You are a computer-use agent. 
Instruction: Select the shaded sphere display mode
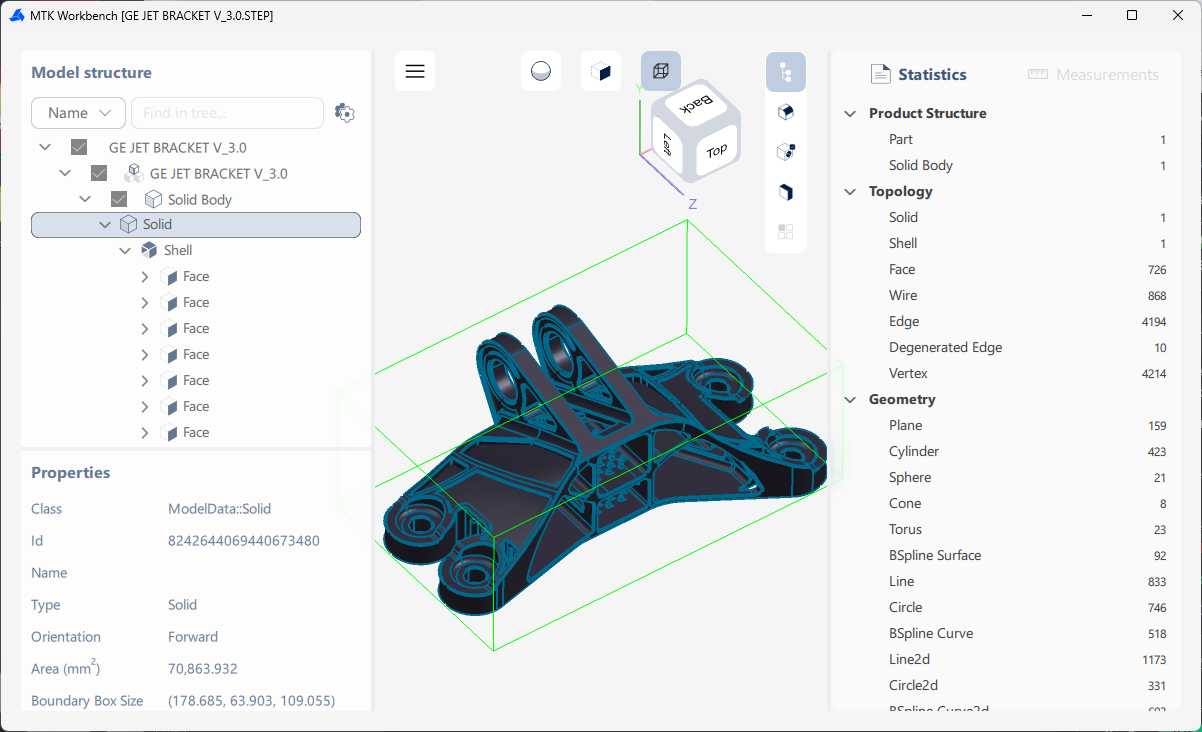click(541, 71)
